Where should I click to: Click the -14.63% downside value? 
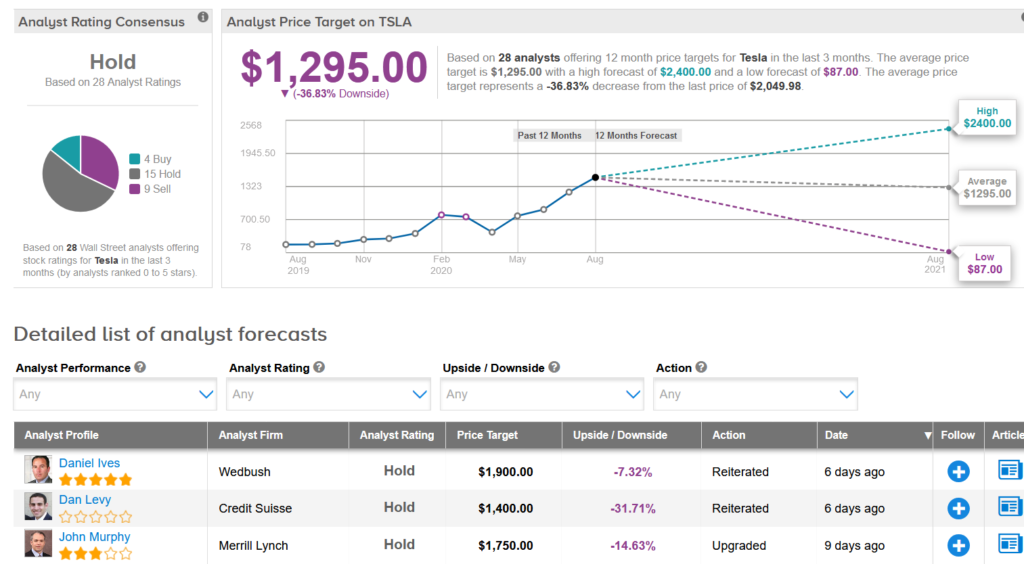click(x=632, y=546)
